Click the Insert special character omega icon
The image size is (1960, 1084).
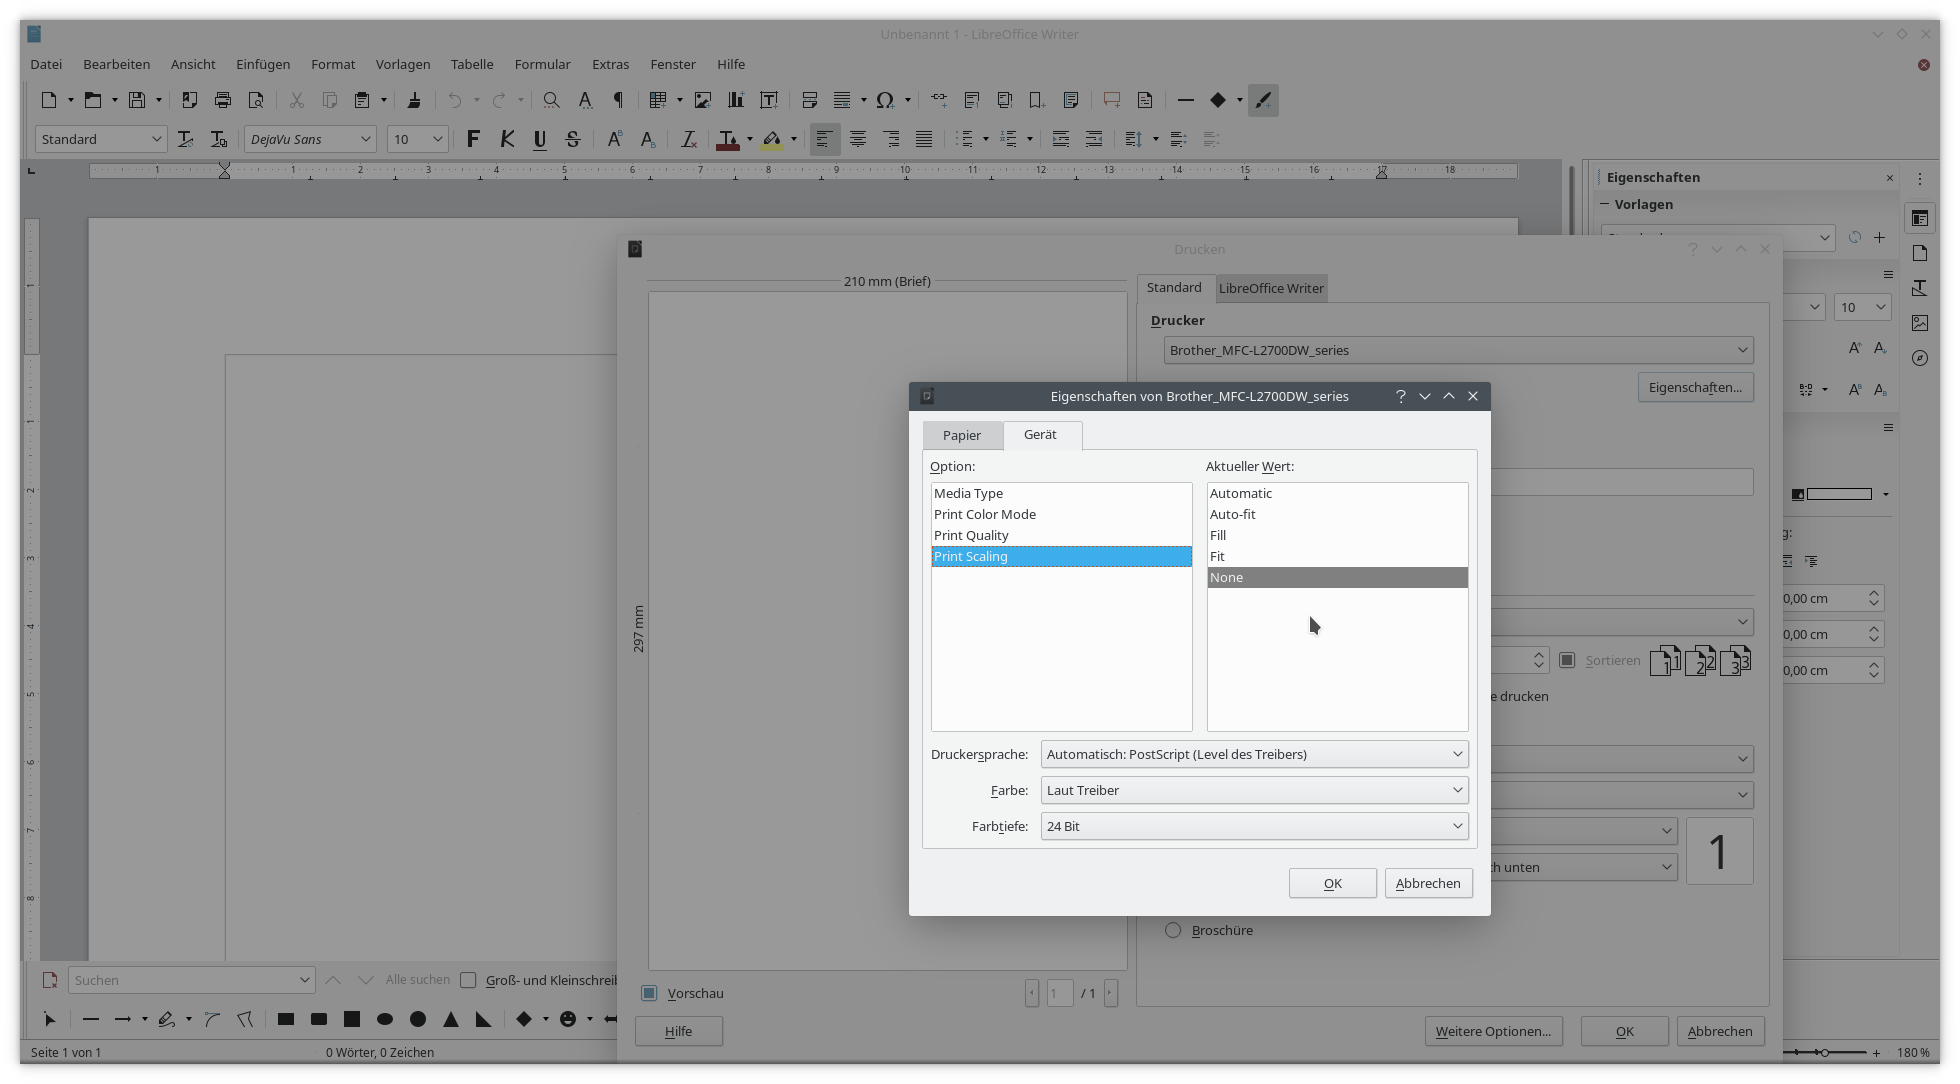[885, 100]
